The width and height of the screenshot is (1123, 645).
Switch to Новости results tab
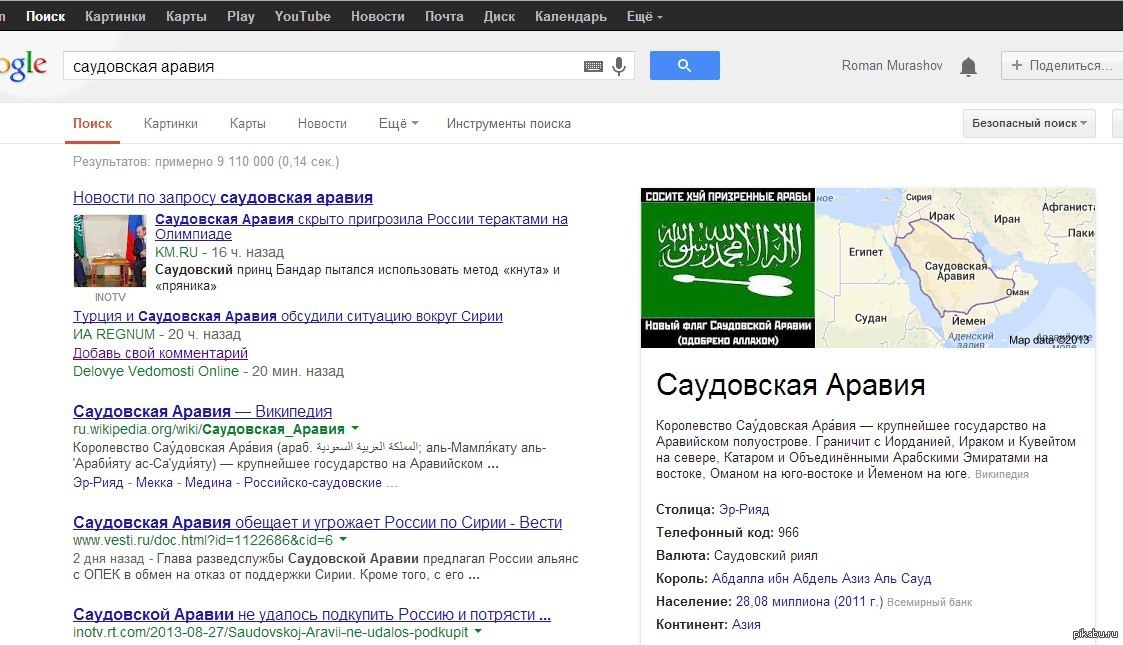coord(322,123)
